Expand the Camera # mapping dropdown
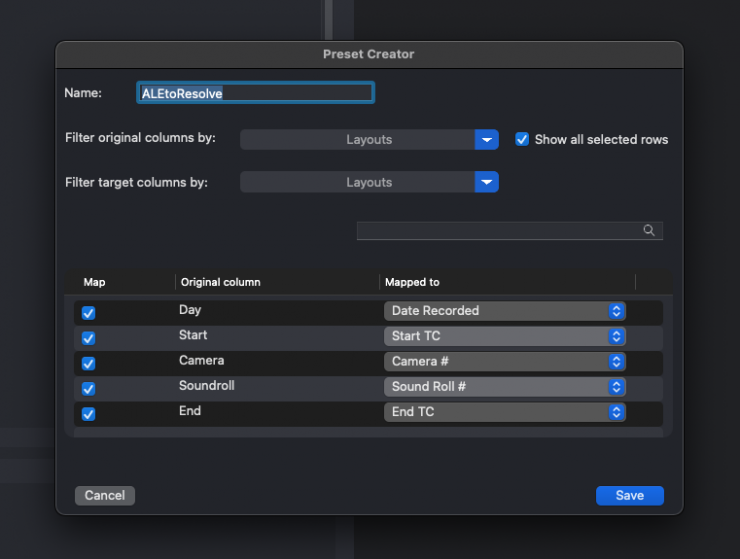 [505, 361]
